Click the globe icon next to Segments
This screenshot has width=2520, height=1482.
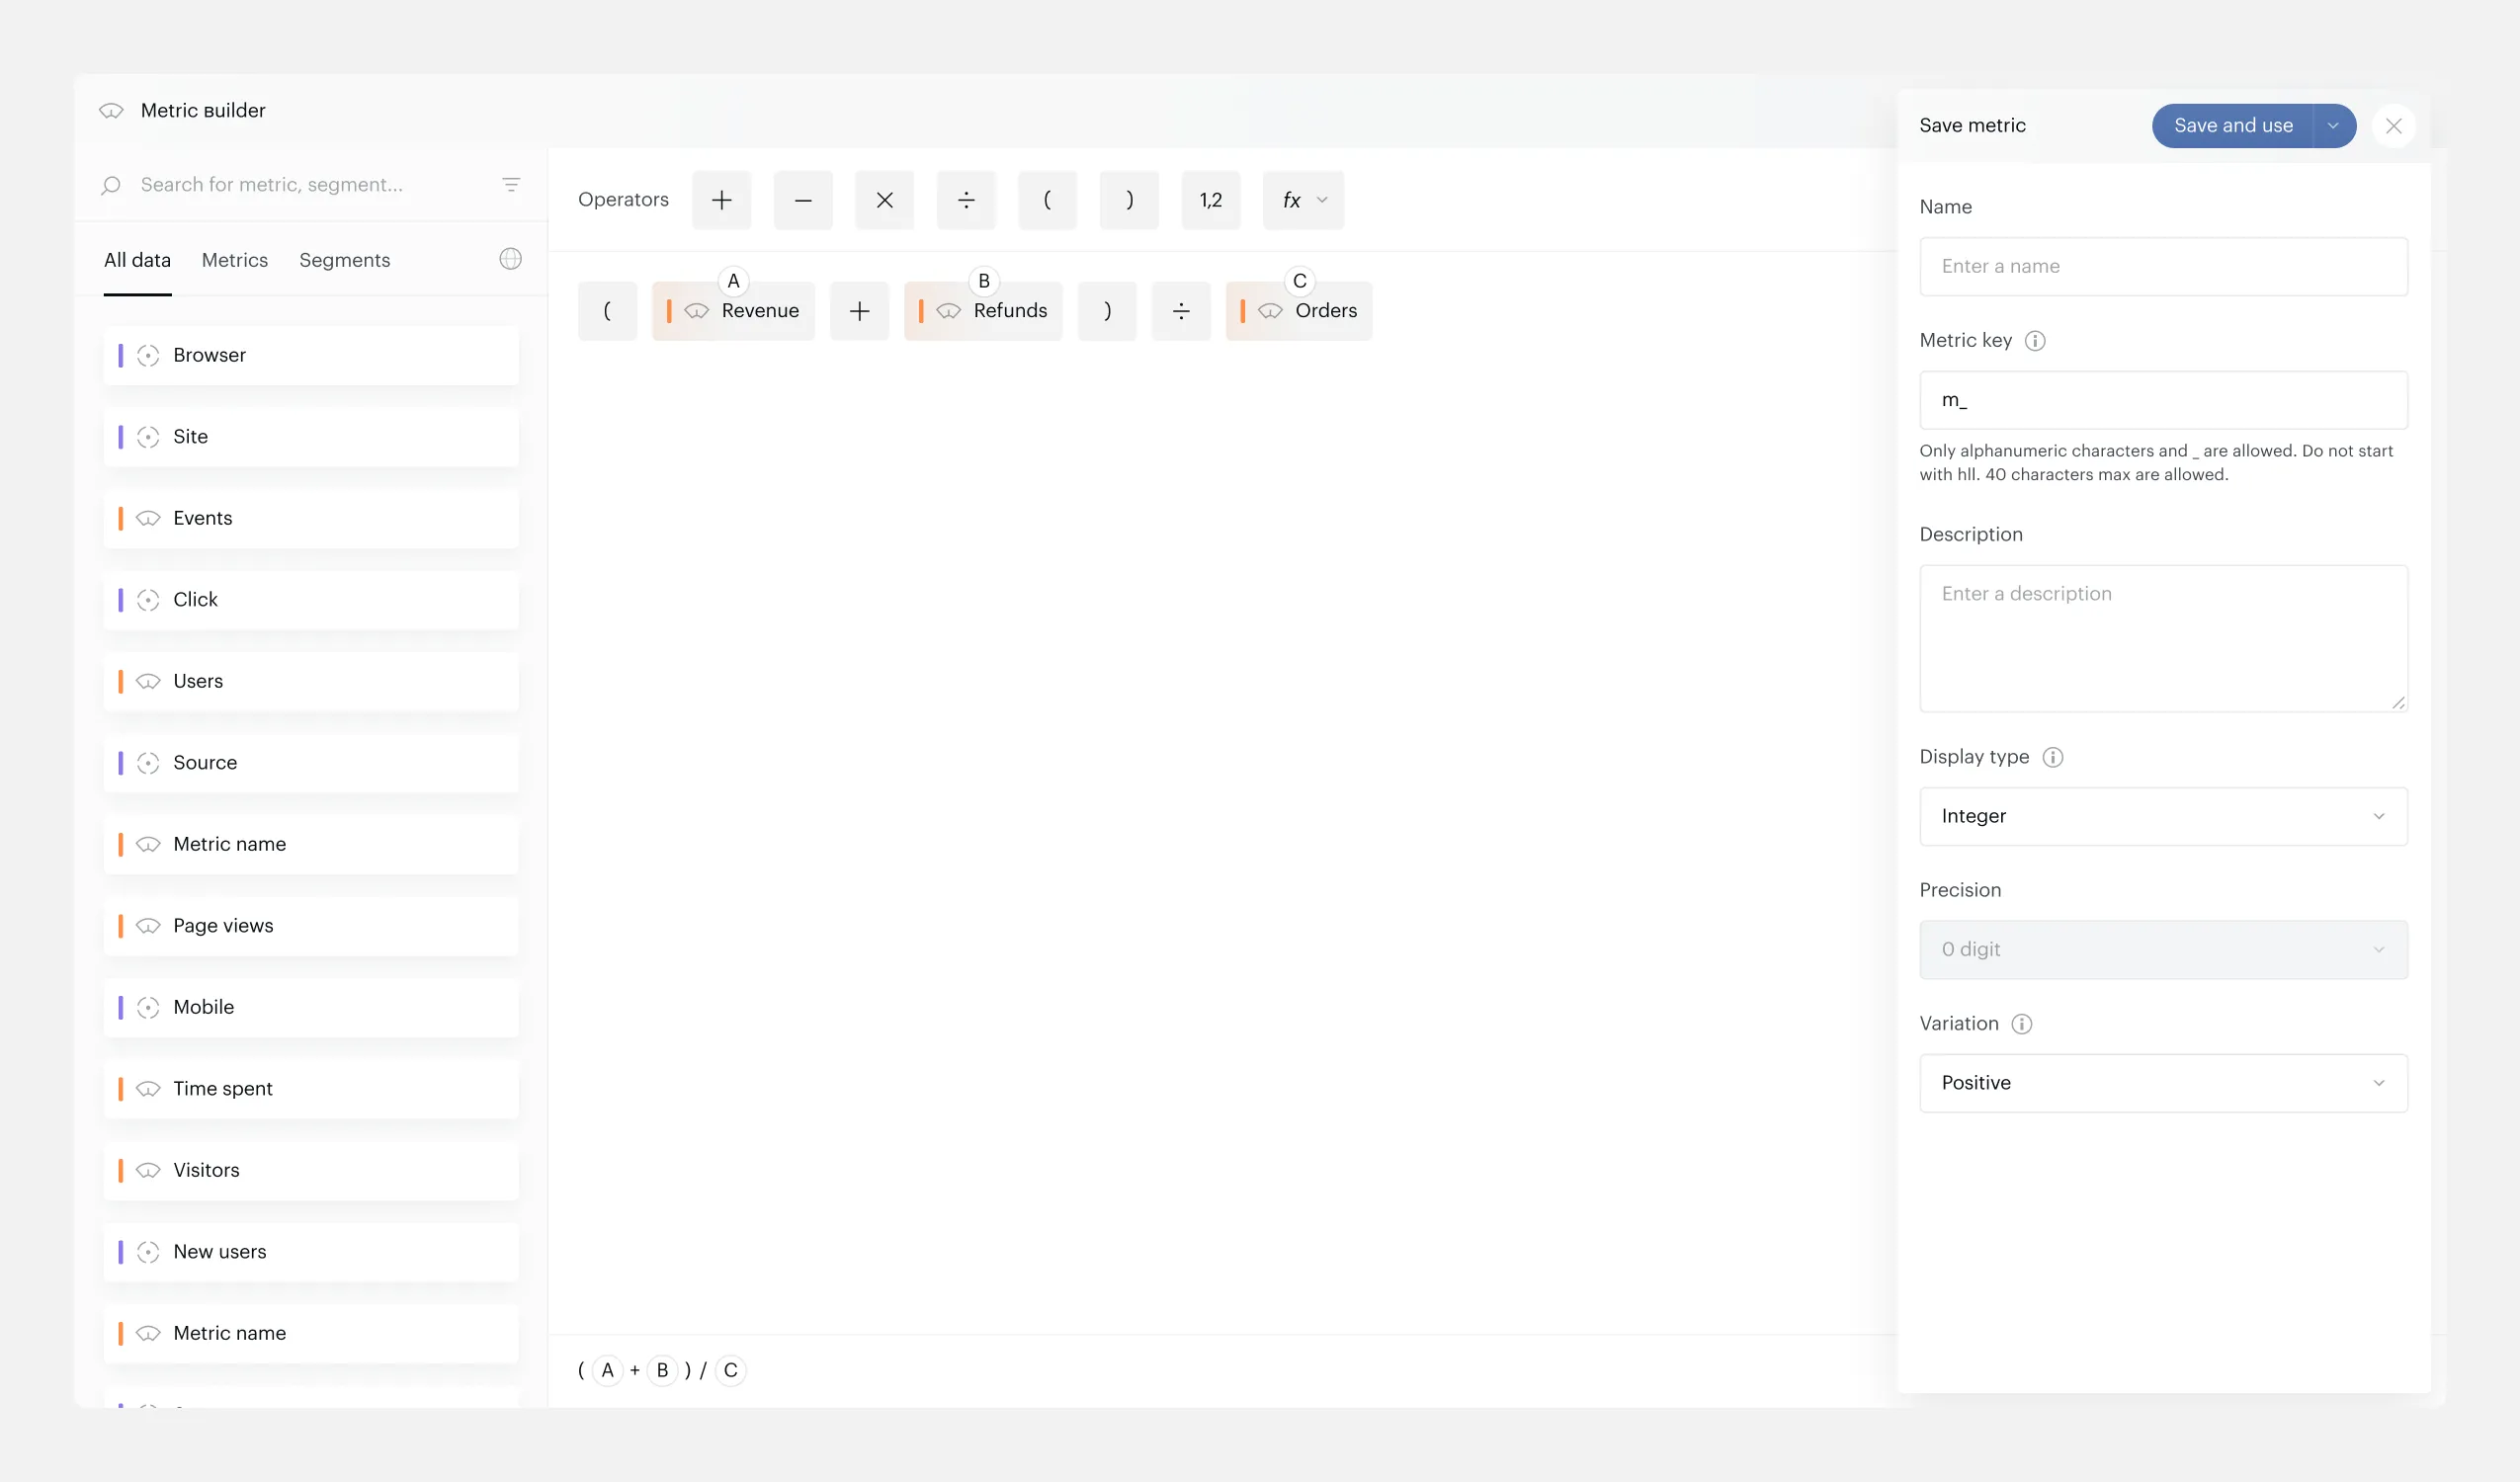510,259
